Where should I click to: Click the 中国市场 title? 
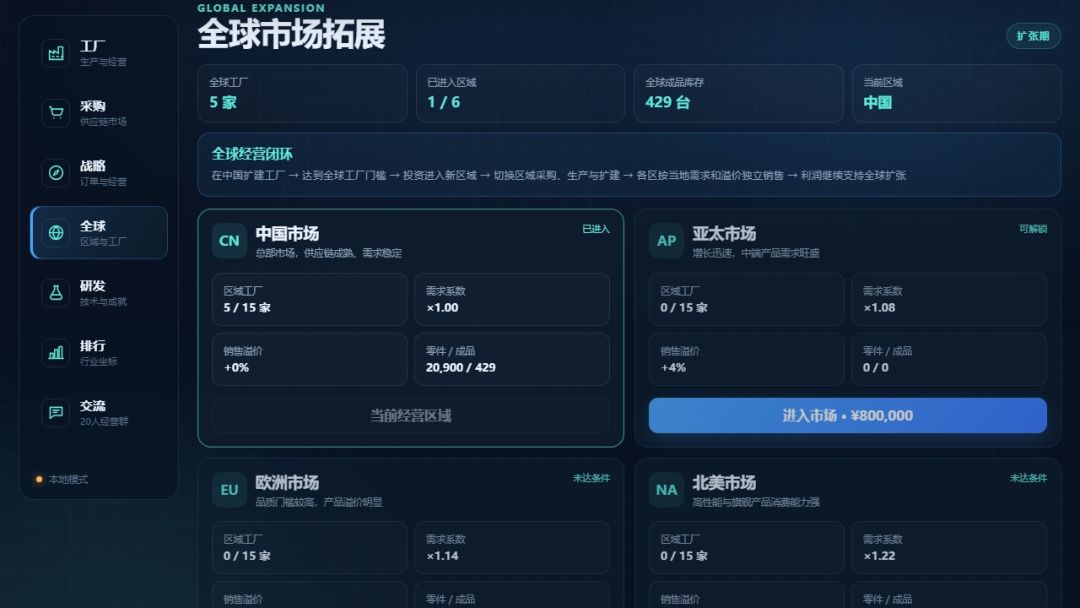[287, 234]
